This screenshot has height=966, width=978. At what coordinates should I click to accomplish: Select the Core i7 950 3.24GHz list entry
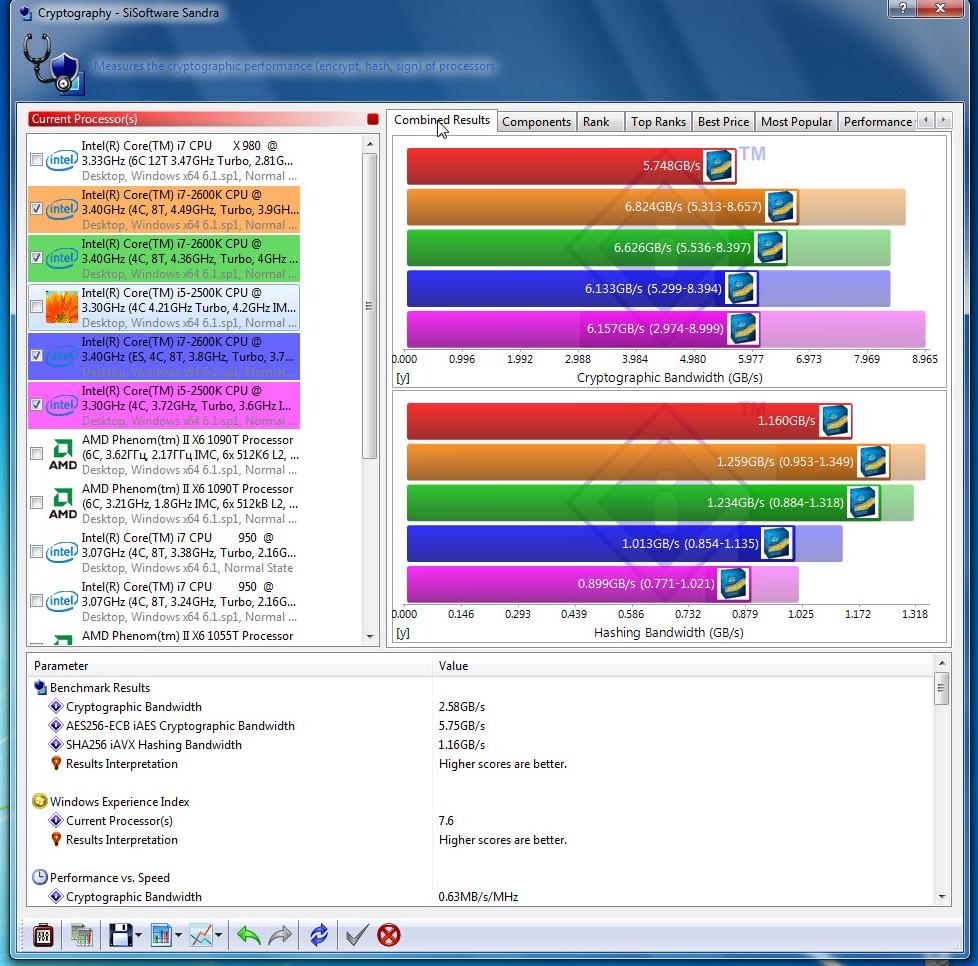pyautogui.click(x=165, y=601)
